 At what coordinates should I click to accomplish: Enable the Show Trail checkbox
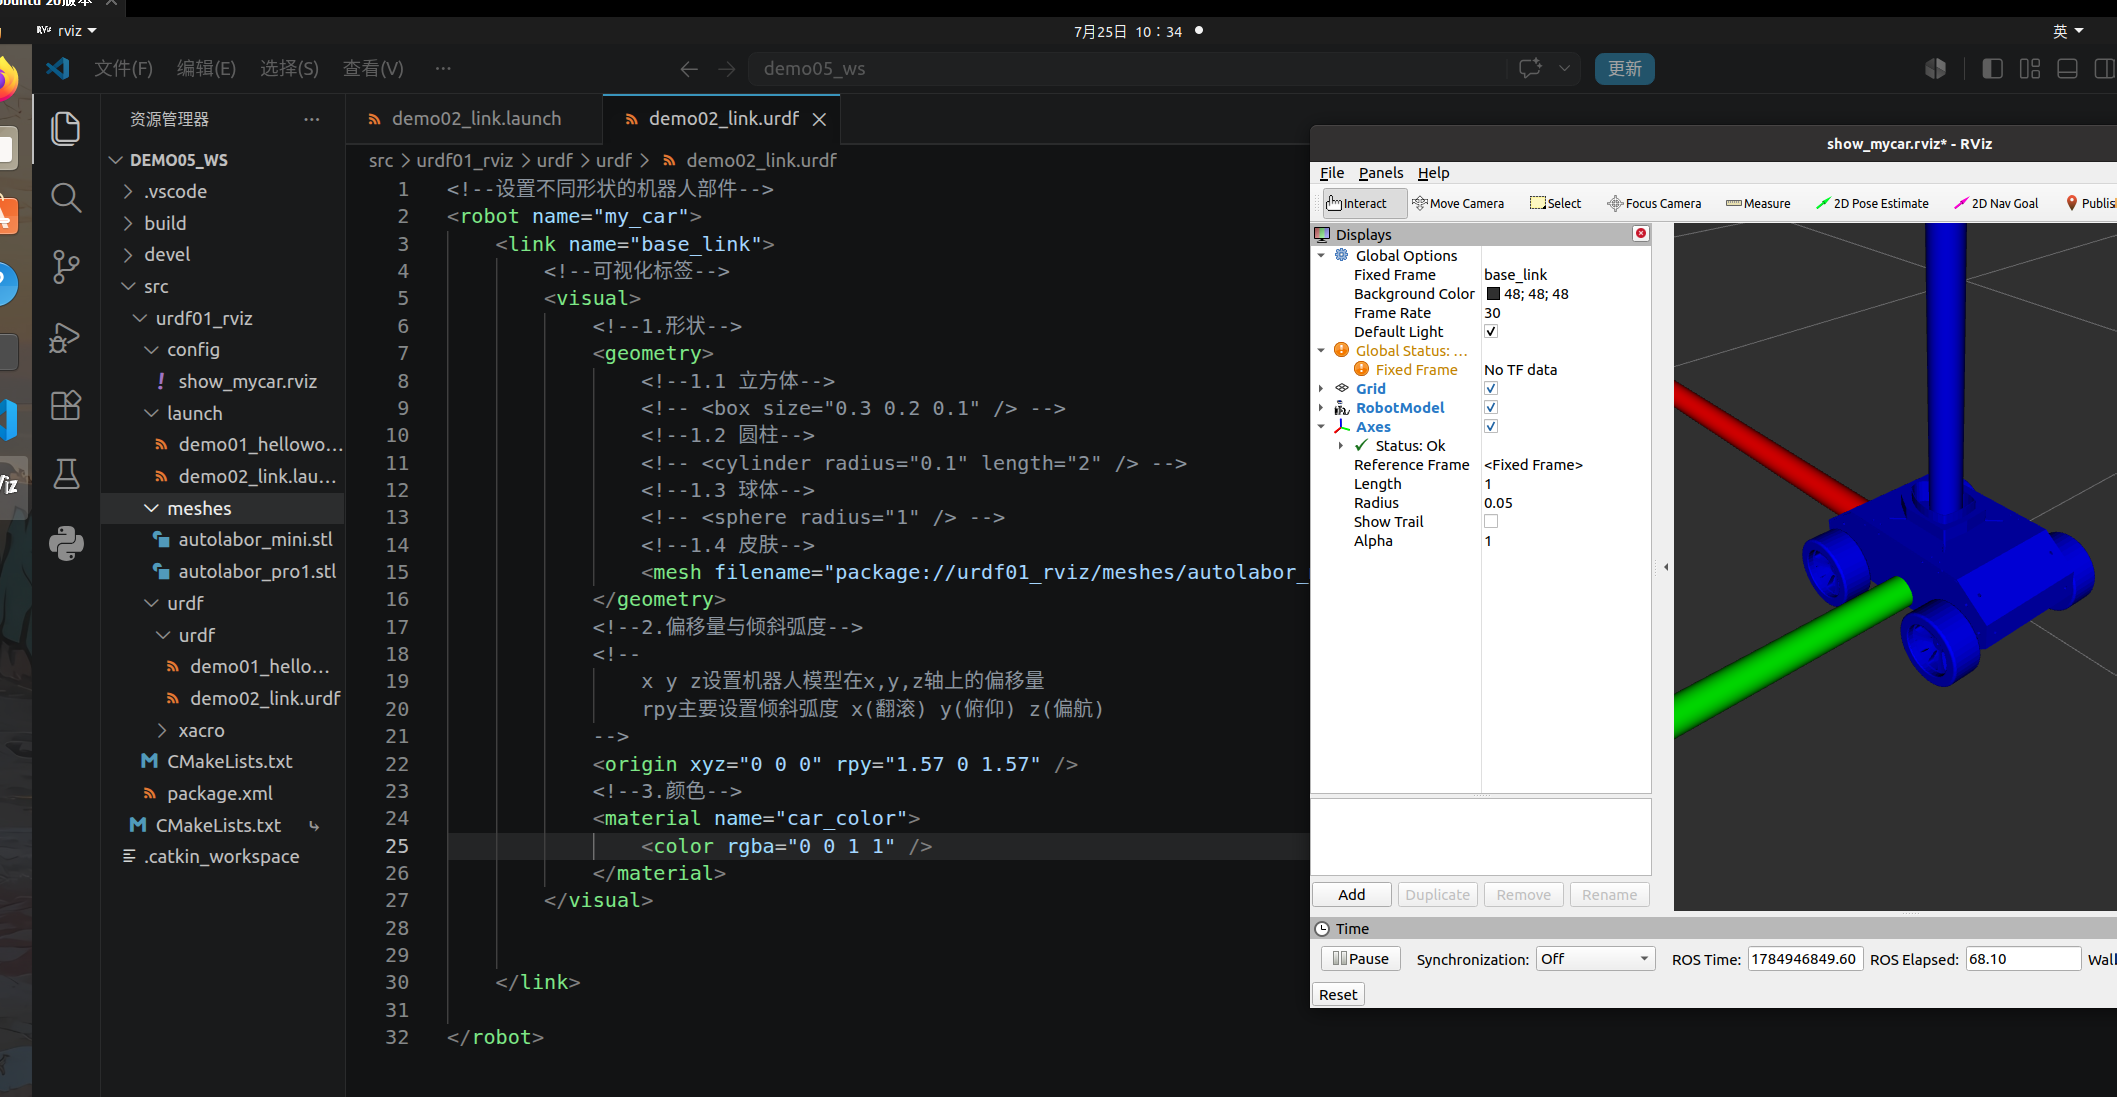click(x=1491, y=522)
